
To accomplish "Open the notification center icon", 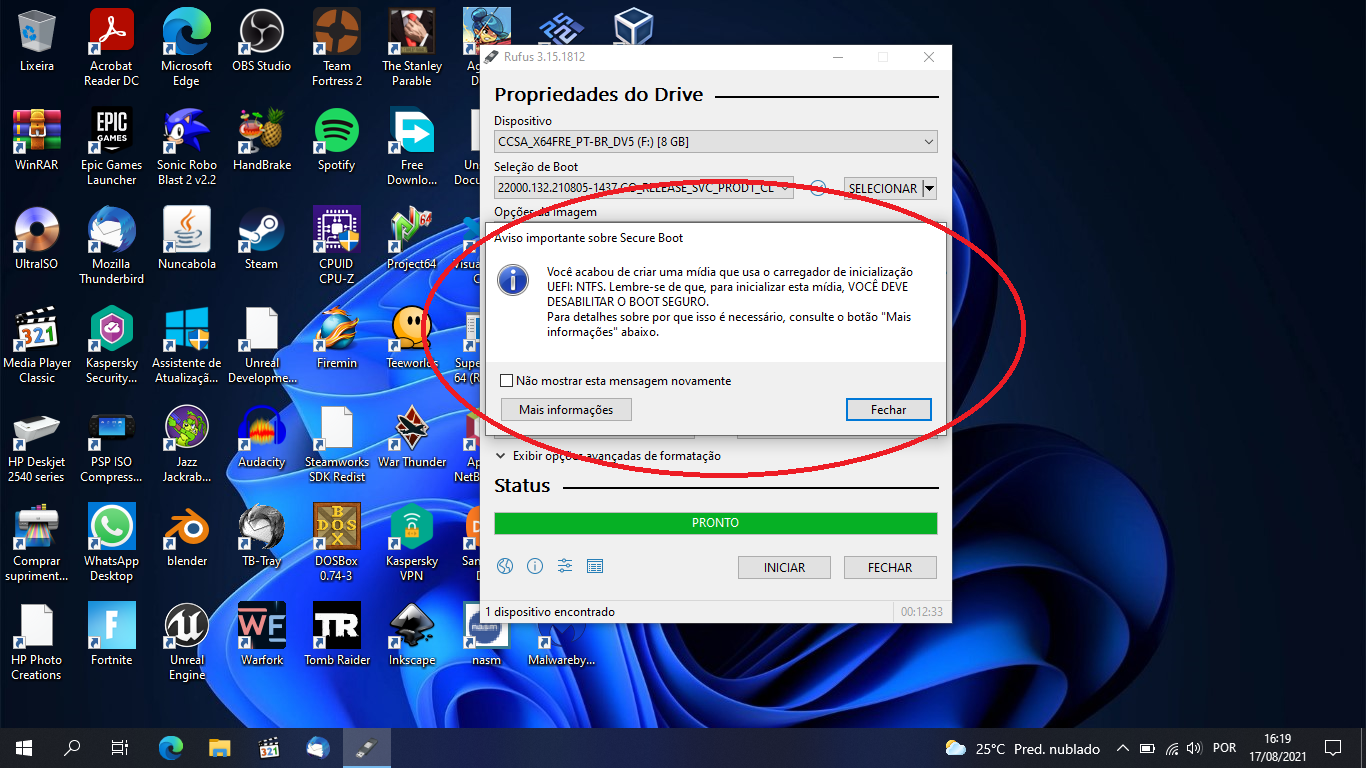I will (x=1332, y=748).
